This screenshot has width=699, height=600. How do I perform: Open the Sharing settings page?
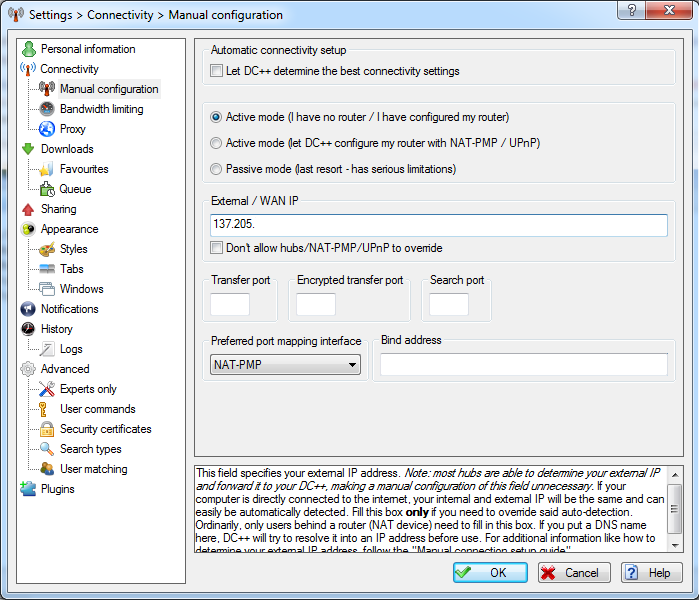point(58,209)
